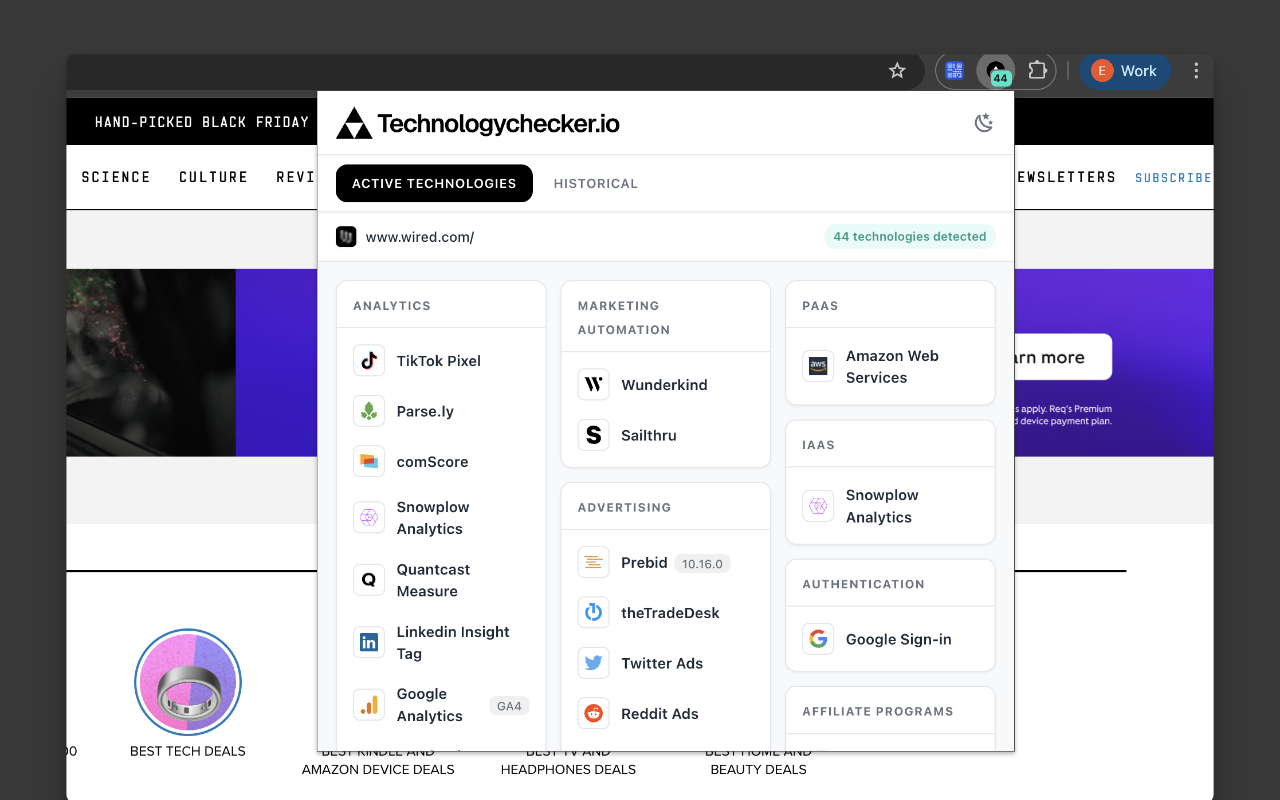Click the Analytics category header
Viewport: 1280px width, 800px height.
pos(392,306)
